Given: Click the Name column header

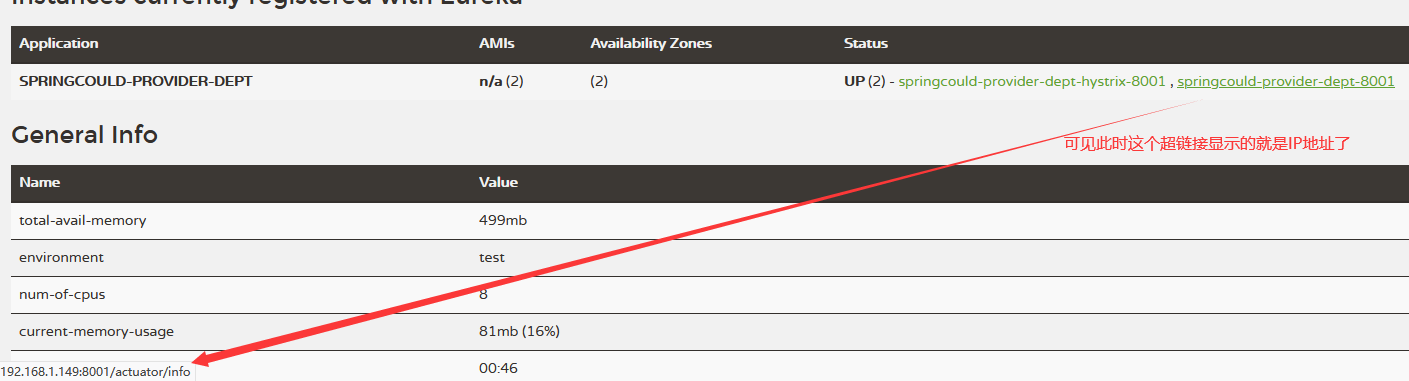Looking at the screenshot, I should tap(40, 183).
